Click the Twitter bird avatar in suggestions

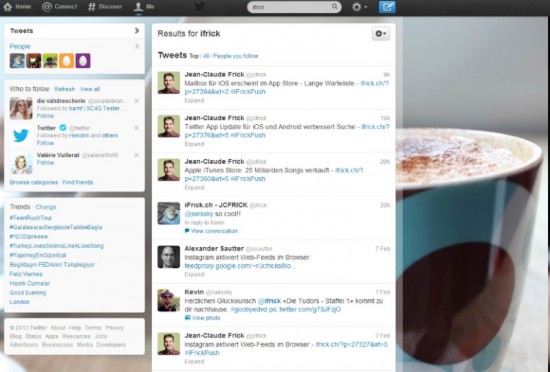(x=21, y=135)
